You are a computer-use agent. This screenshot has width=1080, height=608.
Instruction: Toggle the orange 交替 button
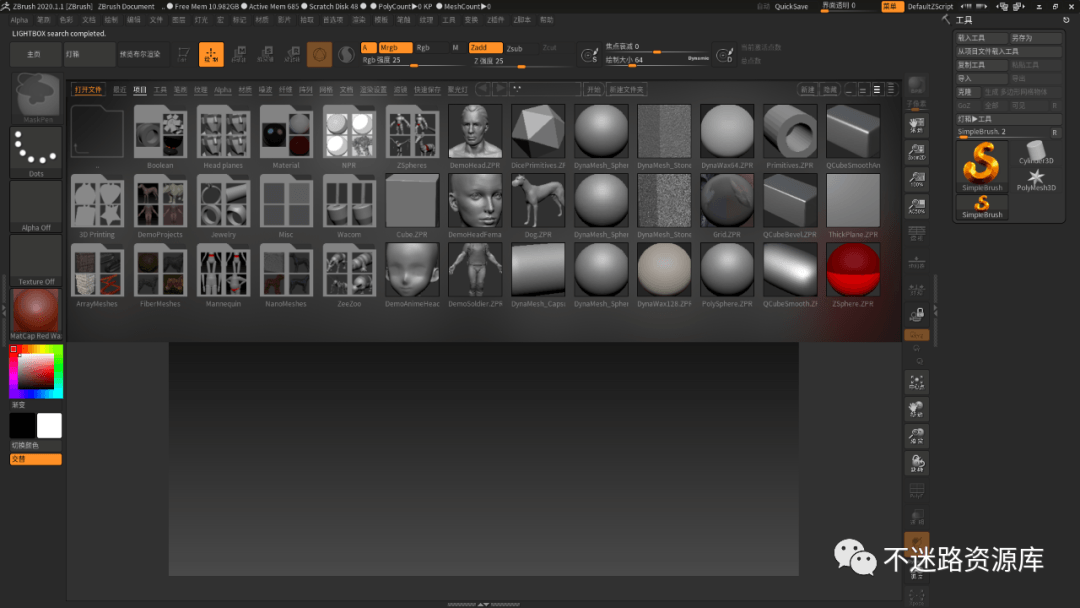[x=36, y=459]
